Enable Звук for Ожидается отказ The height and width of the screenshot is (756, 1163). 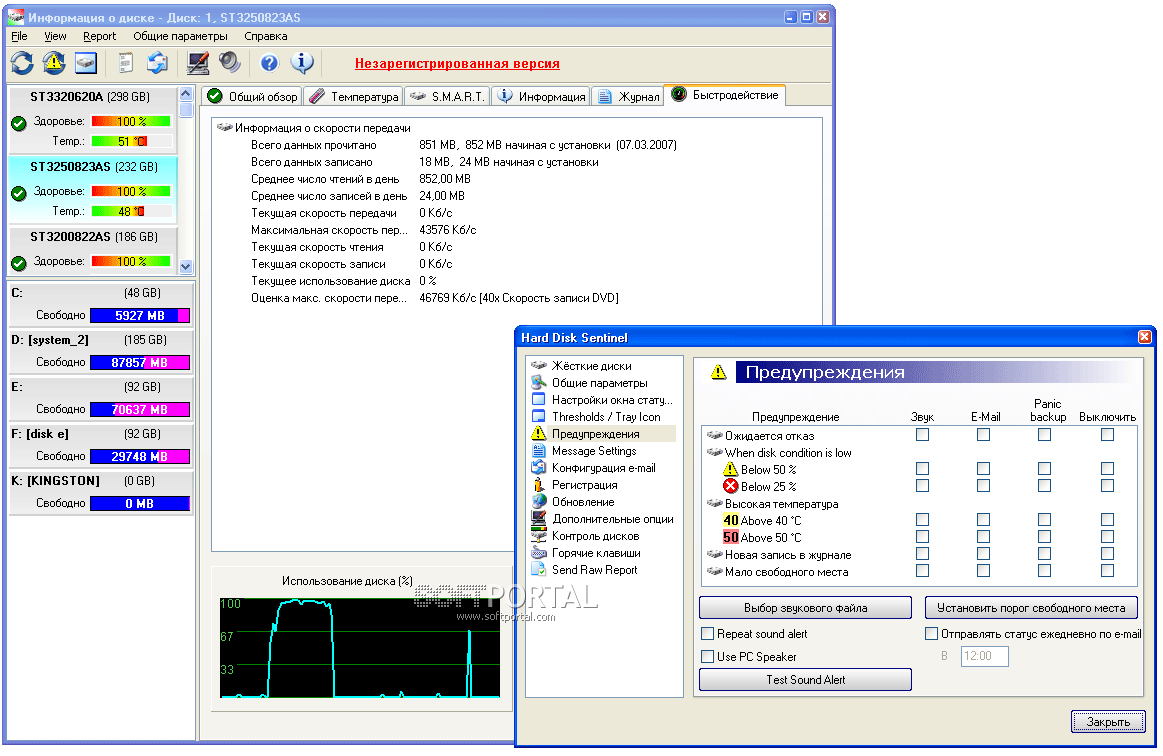[x=923, y=435]
